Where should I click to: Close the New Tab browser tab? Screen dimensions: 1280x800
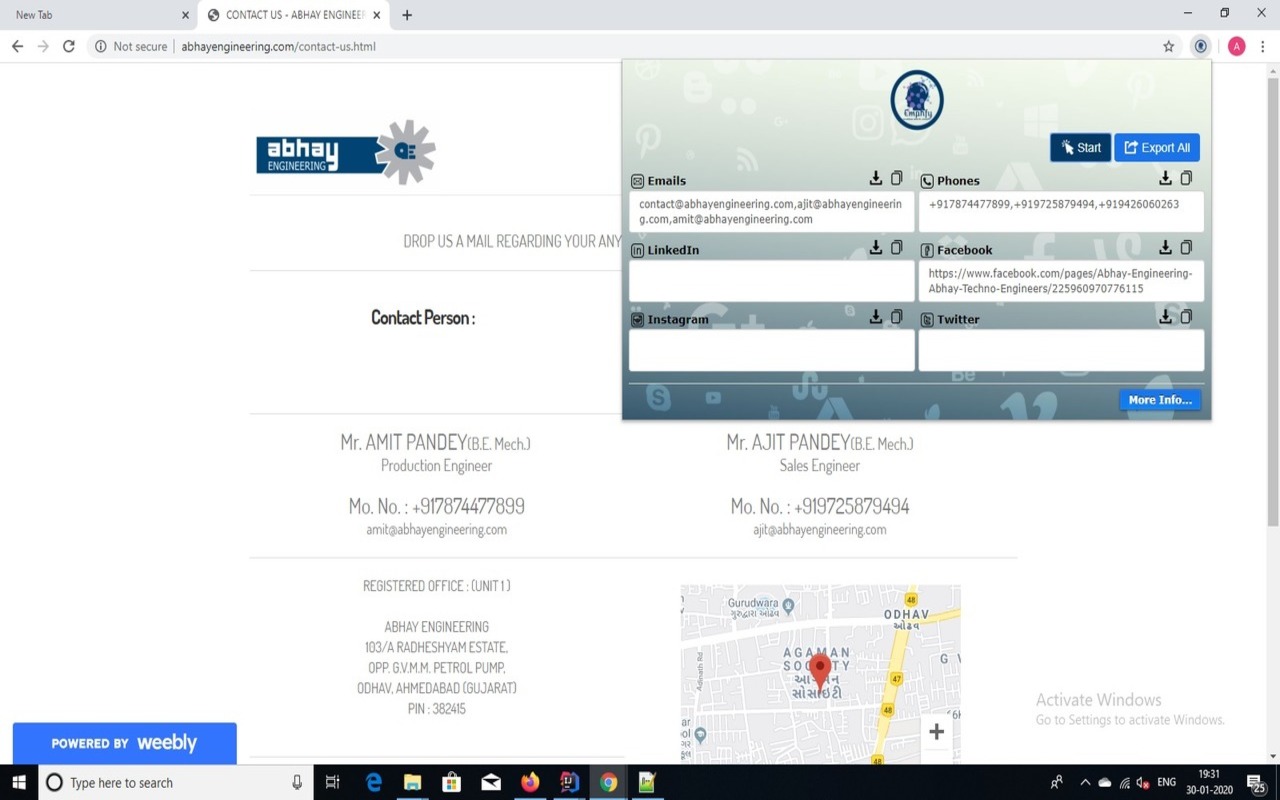185,15
